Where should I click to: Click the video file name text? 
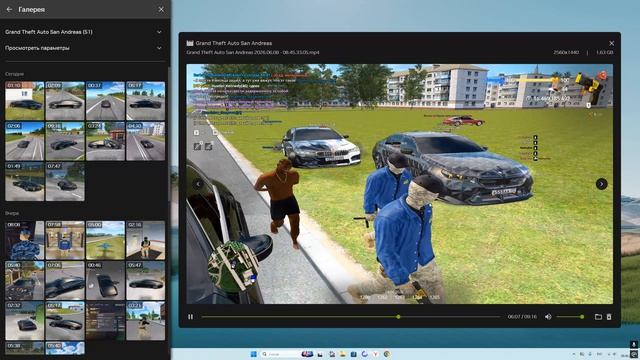point(253,52)
